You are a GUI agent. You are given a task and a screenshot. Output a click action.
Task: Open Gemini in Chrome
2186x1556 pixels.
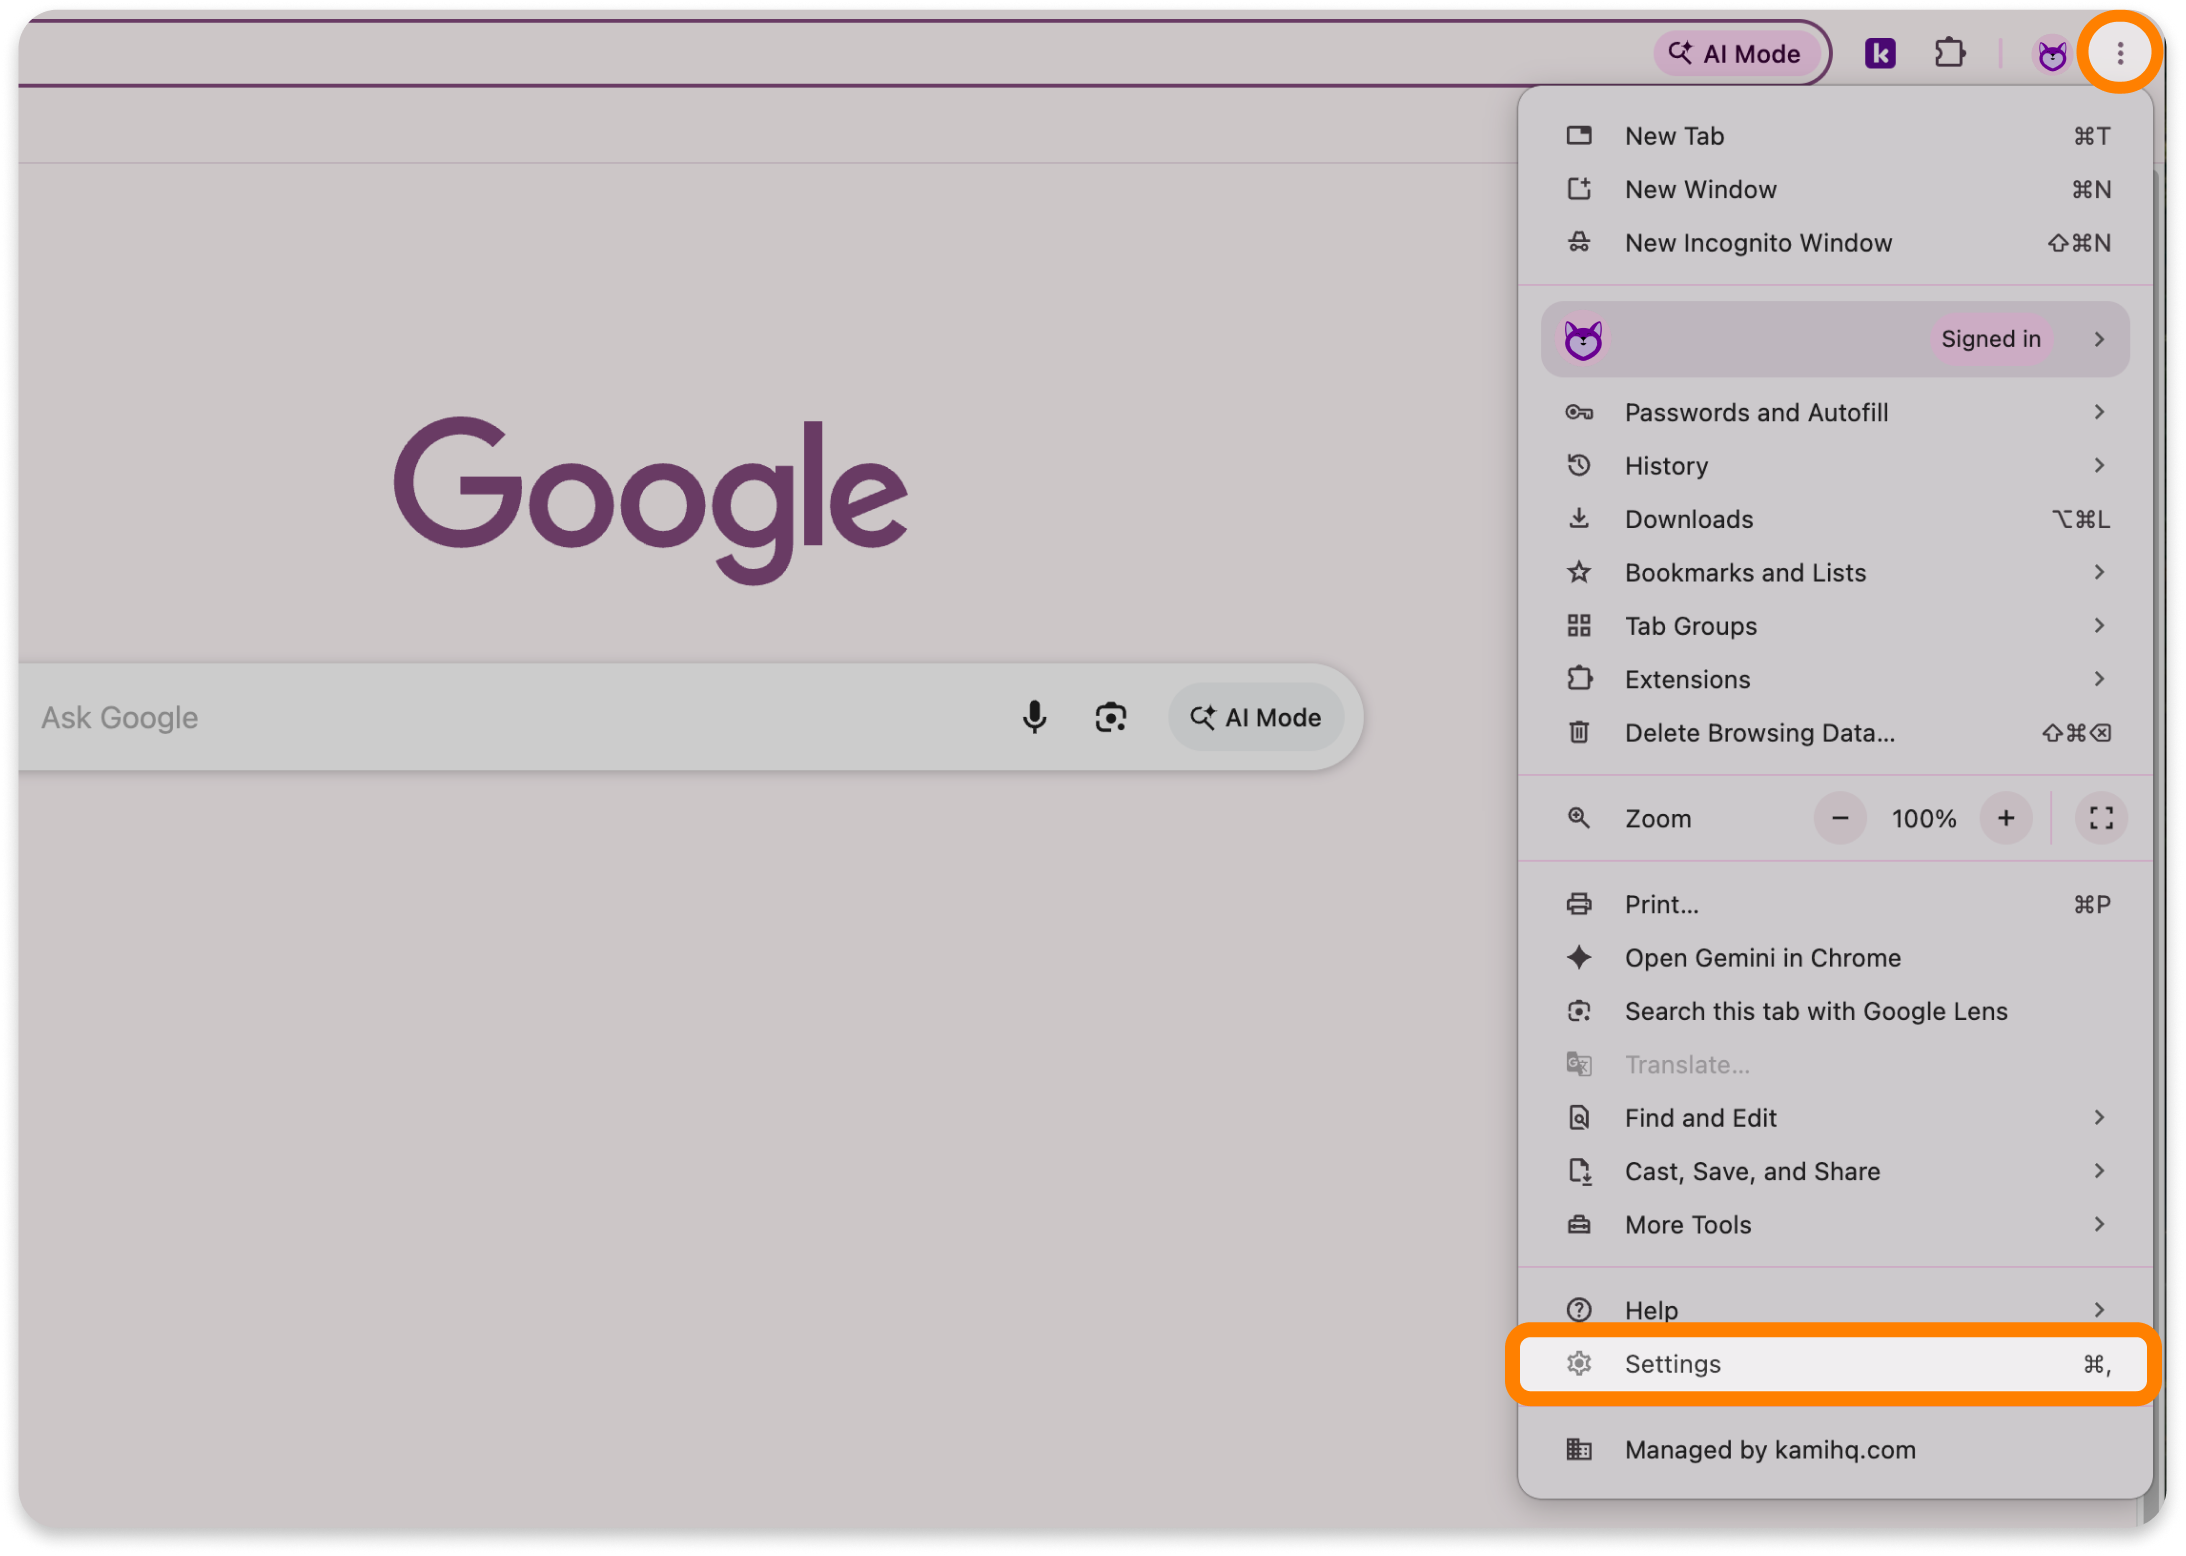[1835, 958]
